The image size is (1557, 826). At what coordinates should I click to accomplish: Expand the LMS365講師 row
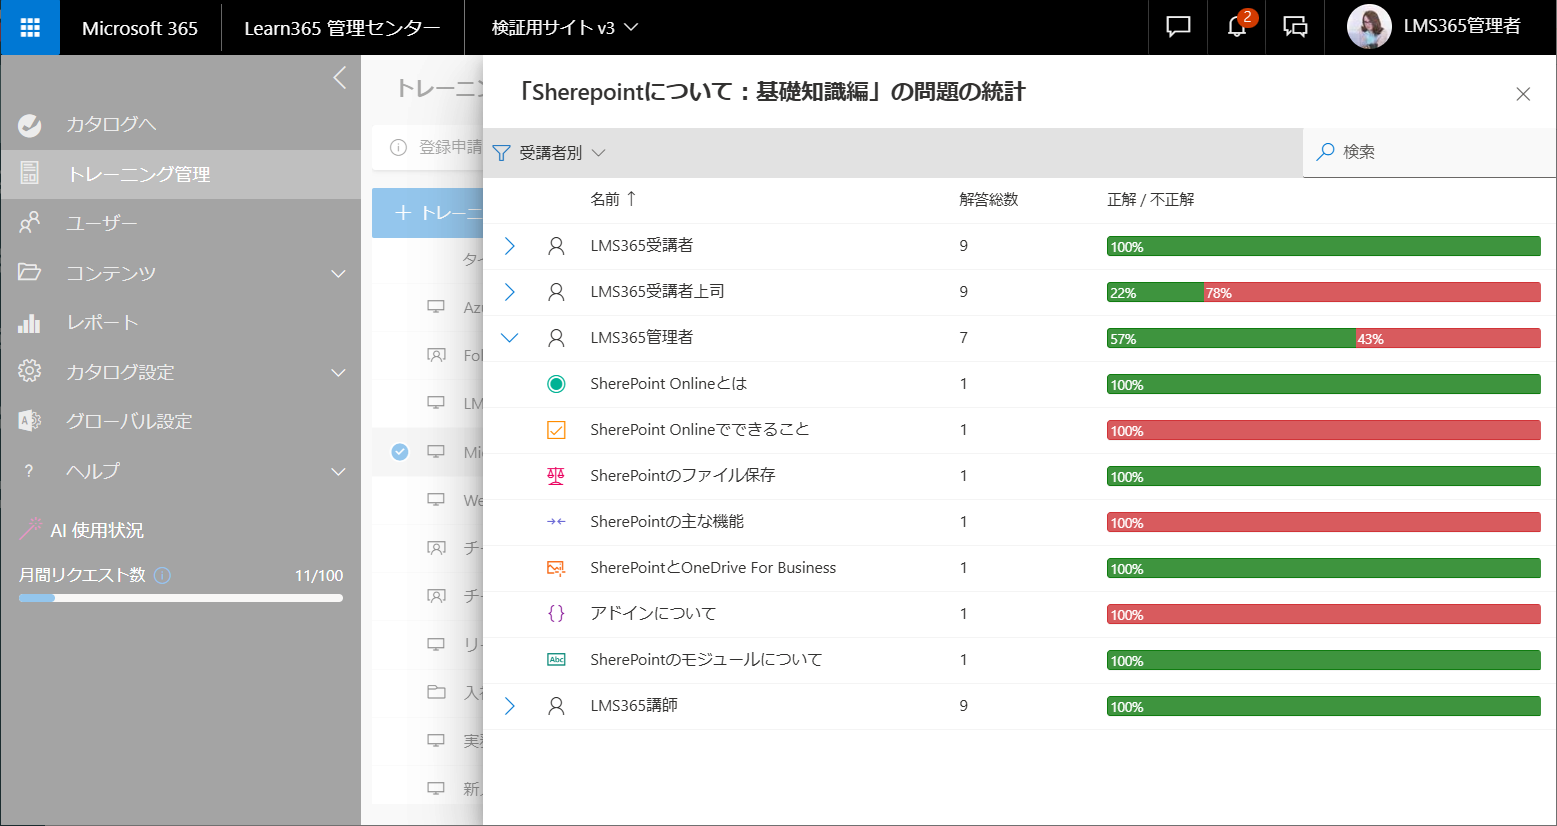[510, 706]
